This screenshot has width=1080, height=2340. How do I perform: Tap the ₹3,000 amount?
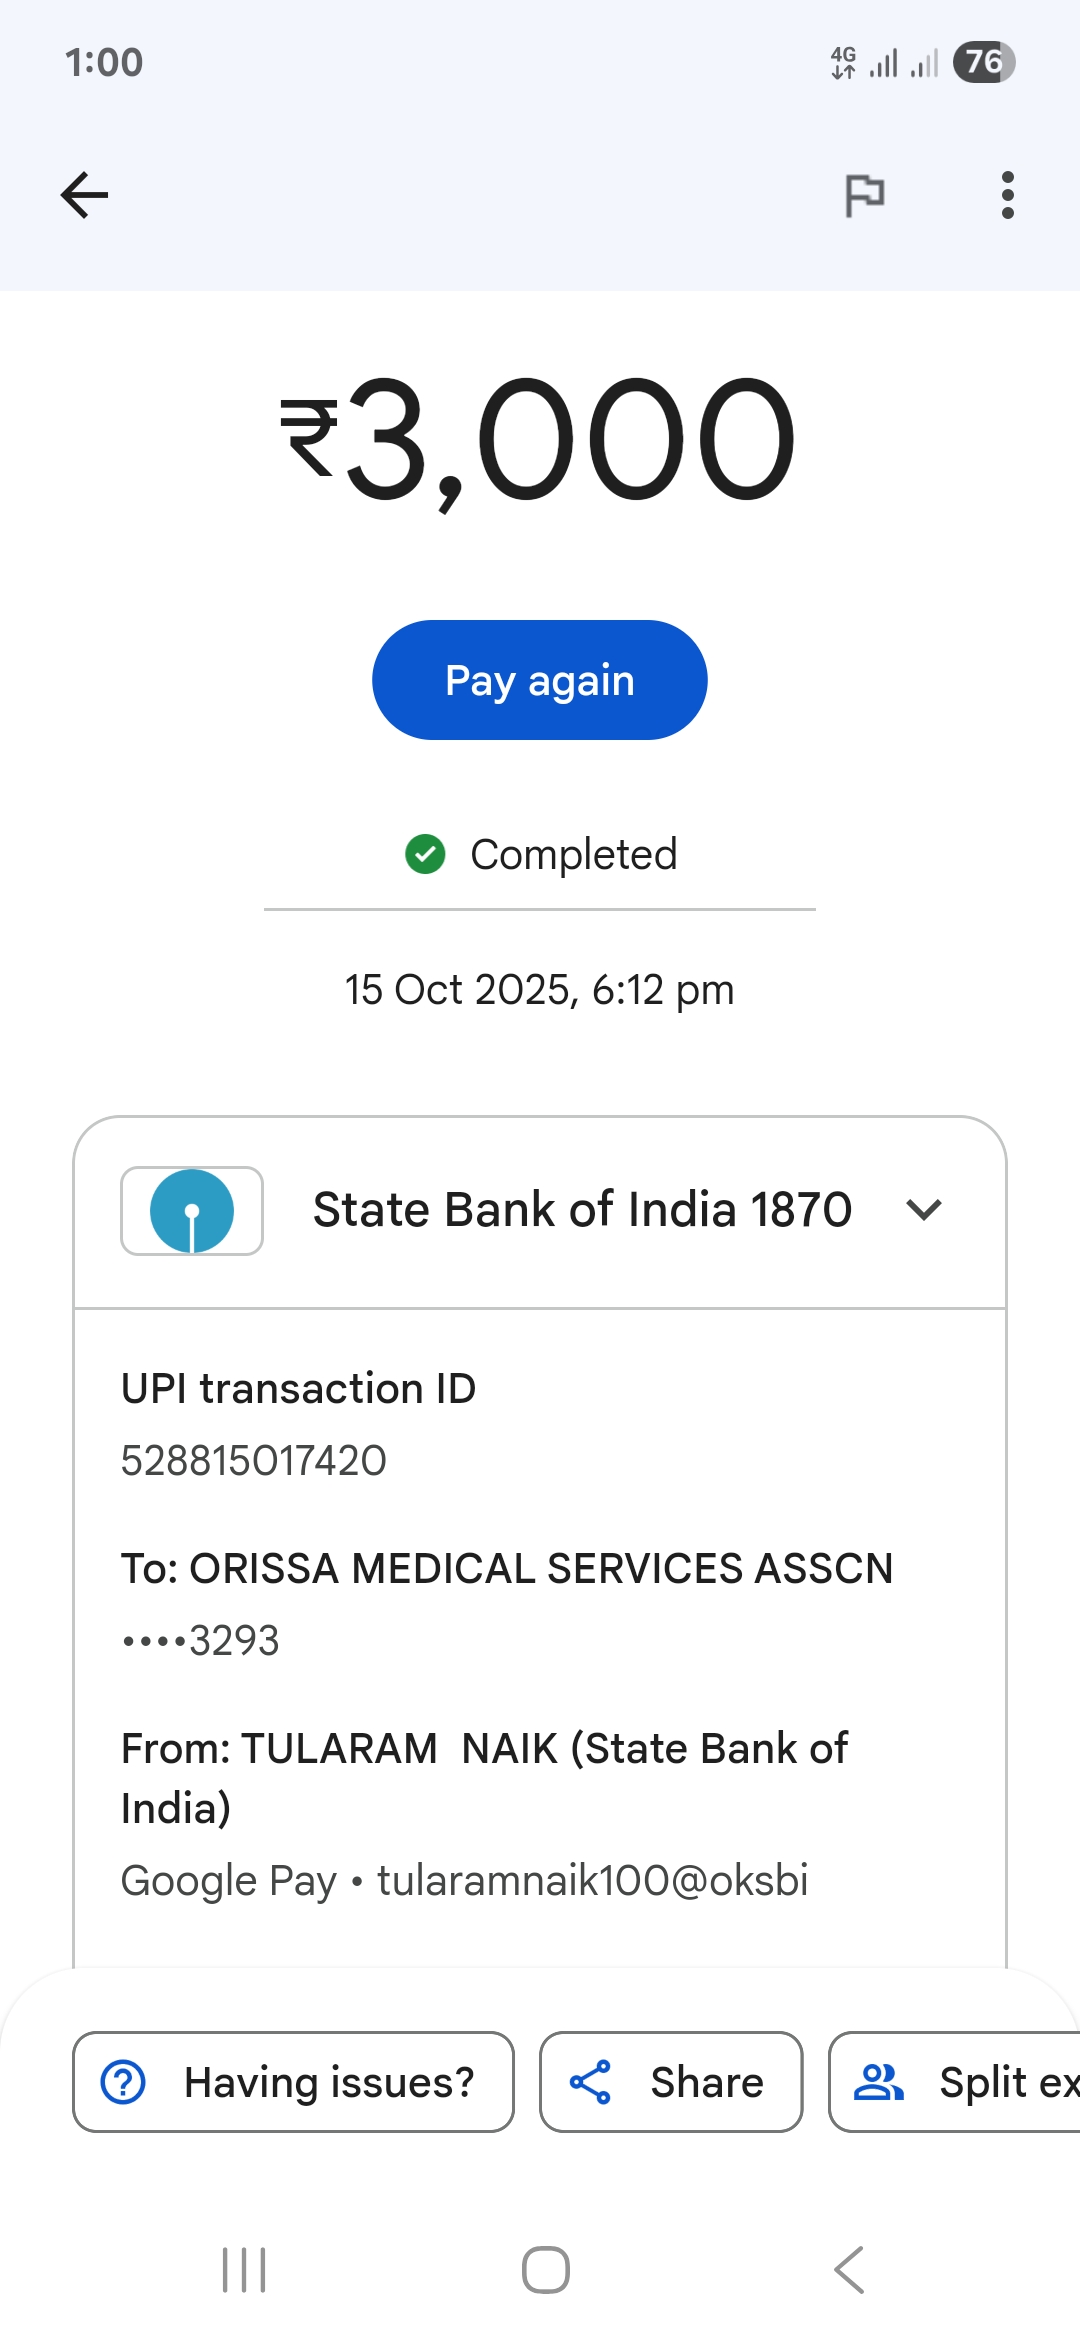(540, 440)
